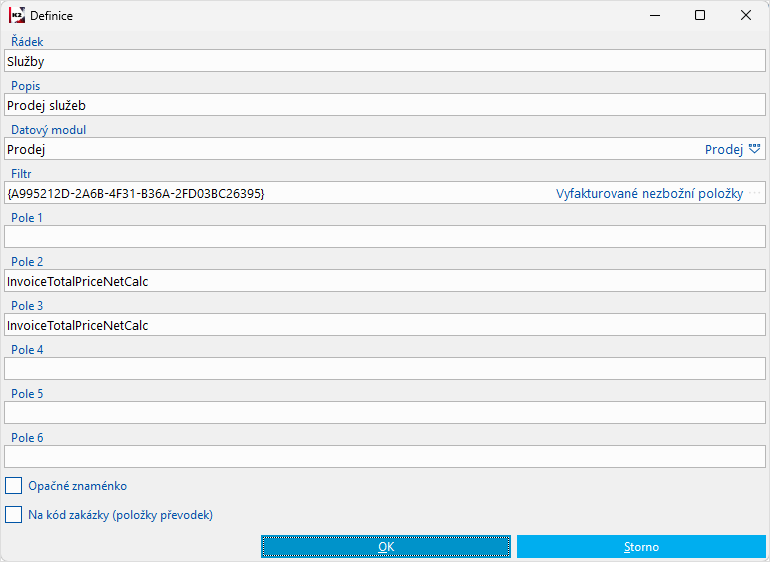The width and height of the screenshot is (770, 562).
Task: Focus the Řádek field containing Služby
Action: [385, 61]
